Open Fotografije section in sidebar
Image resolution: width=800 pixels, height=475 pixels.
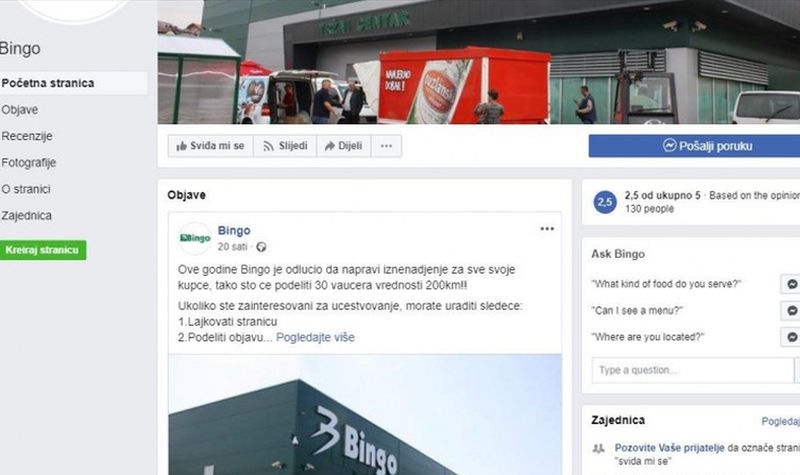point(28,163)
